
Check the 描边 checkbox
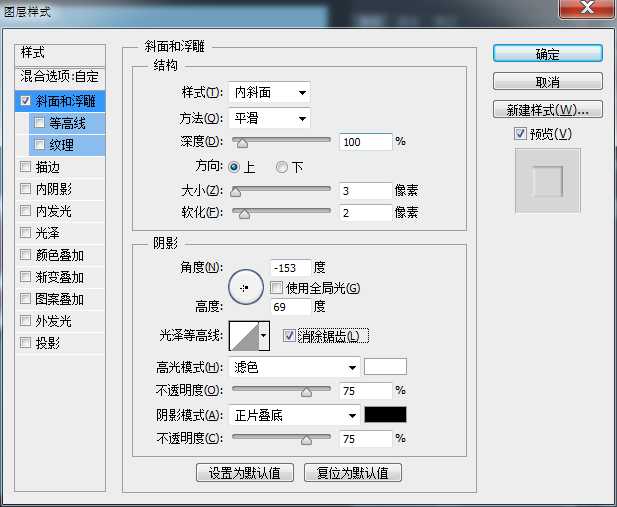tap(26, 167)
